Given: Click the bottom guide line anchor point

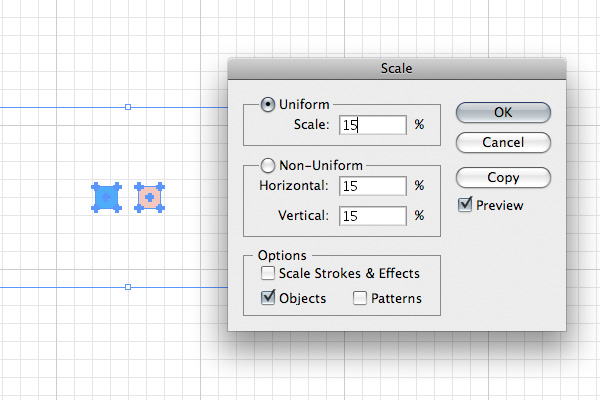Looking at the screenshot, I should (x=128, y=287).
